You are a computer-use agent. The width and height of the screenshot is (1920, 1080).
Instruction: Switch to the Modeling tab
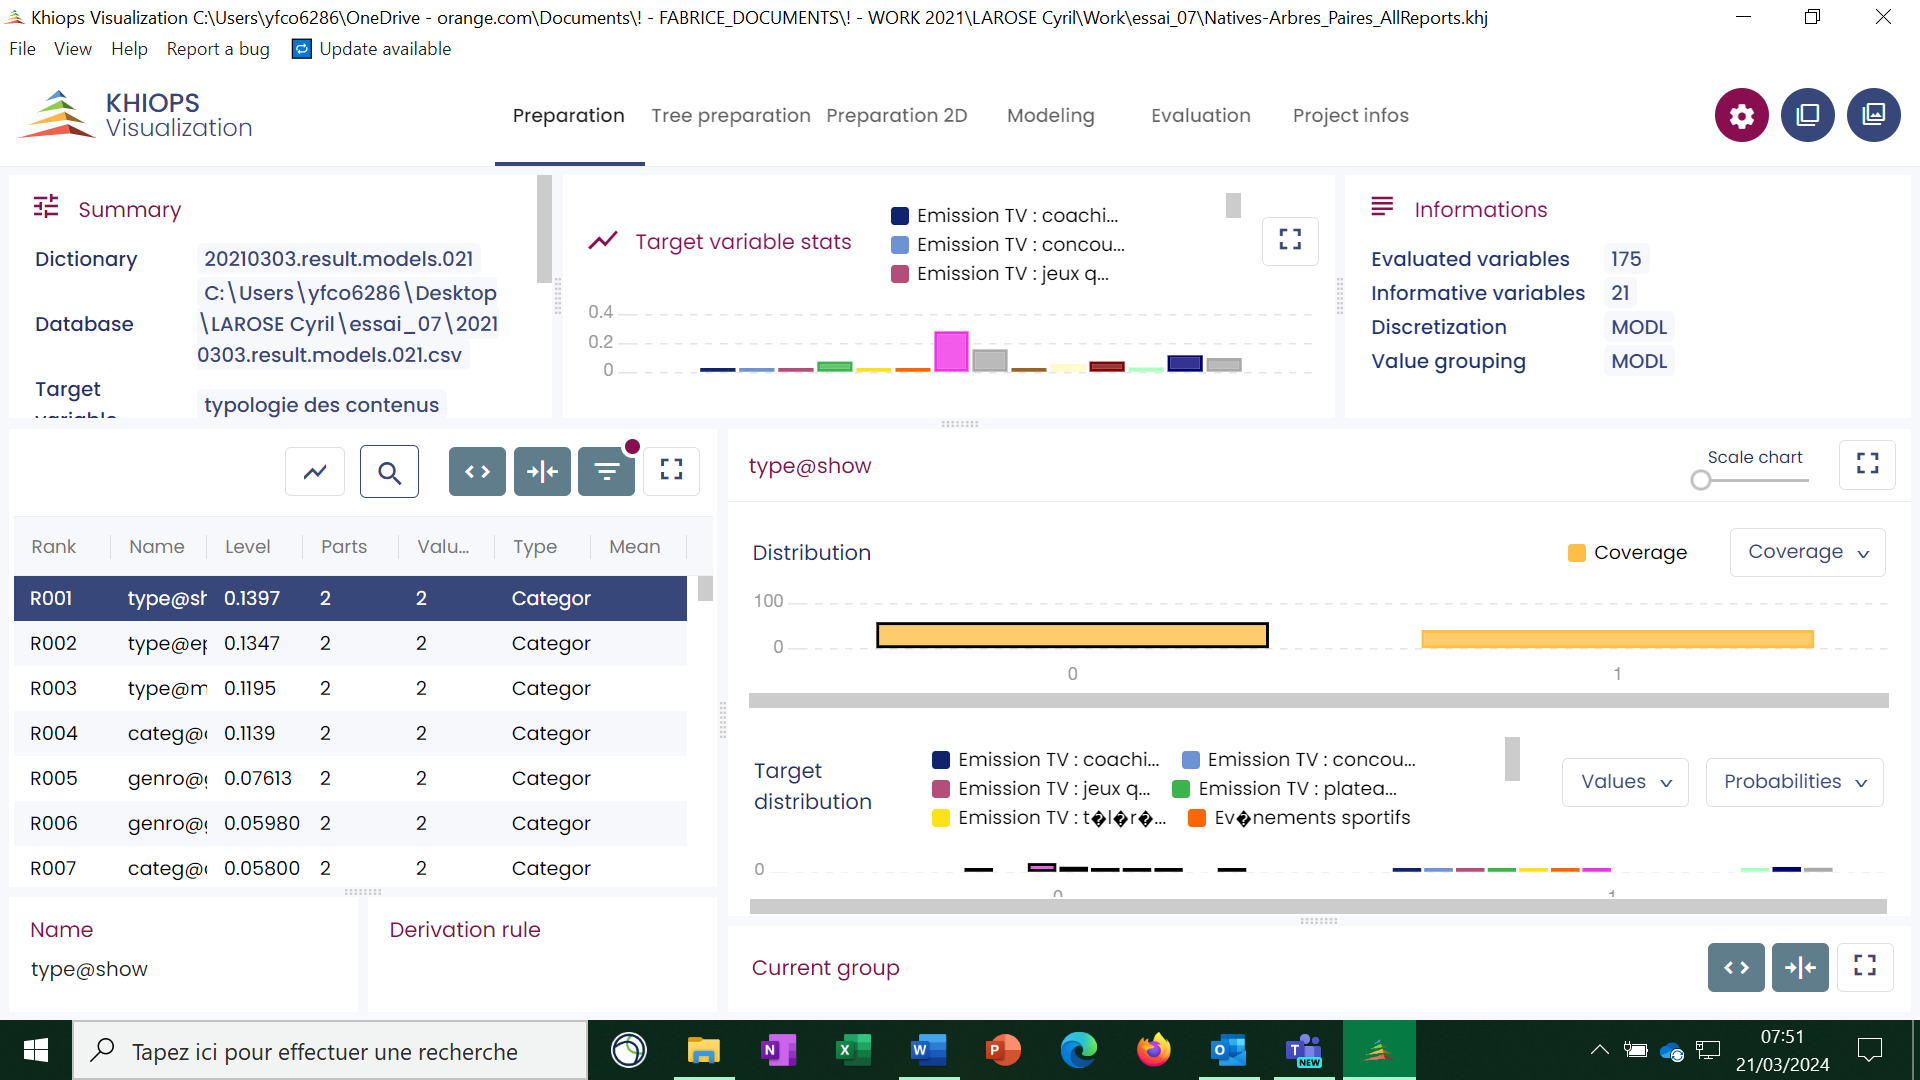1050,116
